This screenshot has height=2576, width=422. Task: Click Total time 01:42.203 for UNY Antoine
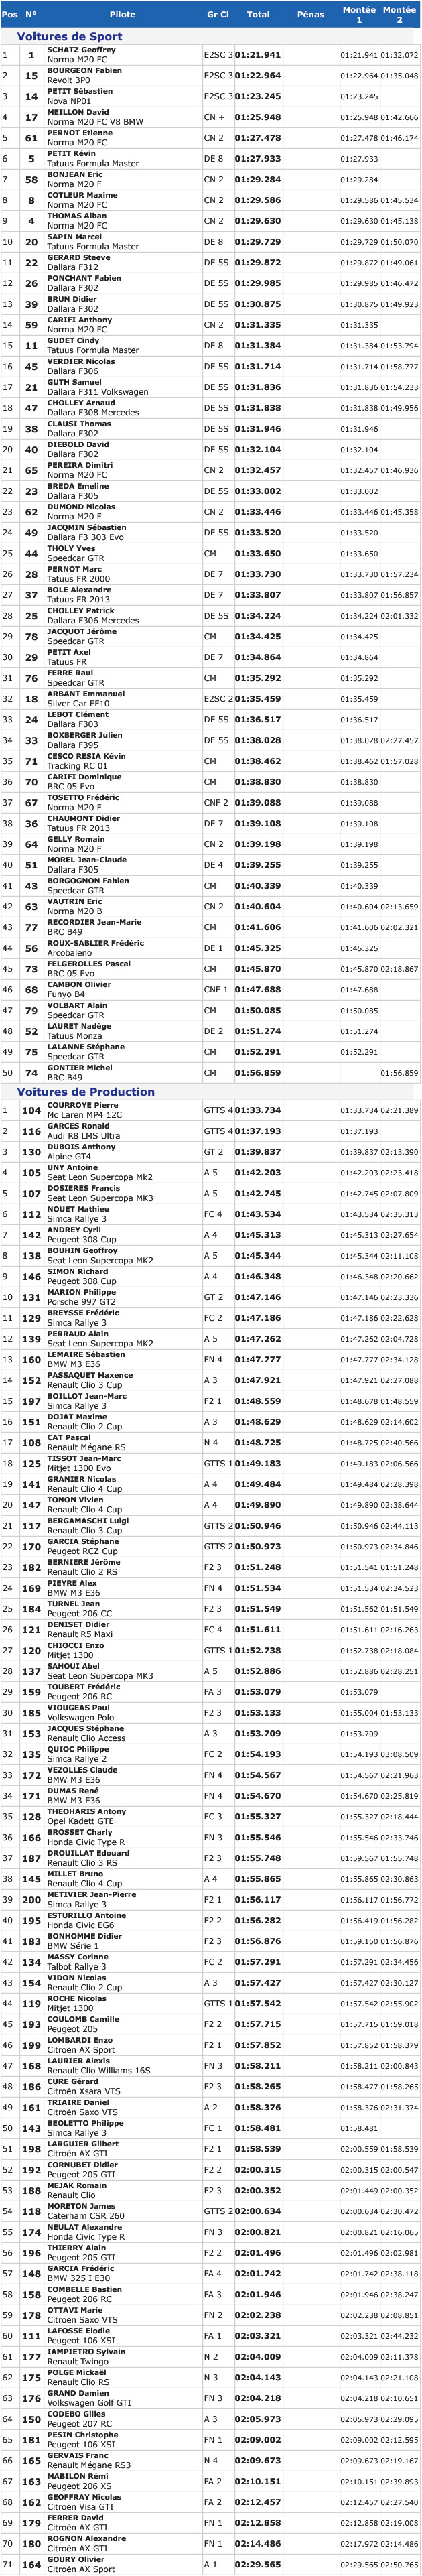point(258,1172)
